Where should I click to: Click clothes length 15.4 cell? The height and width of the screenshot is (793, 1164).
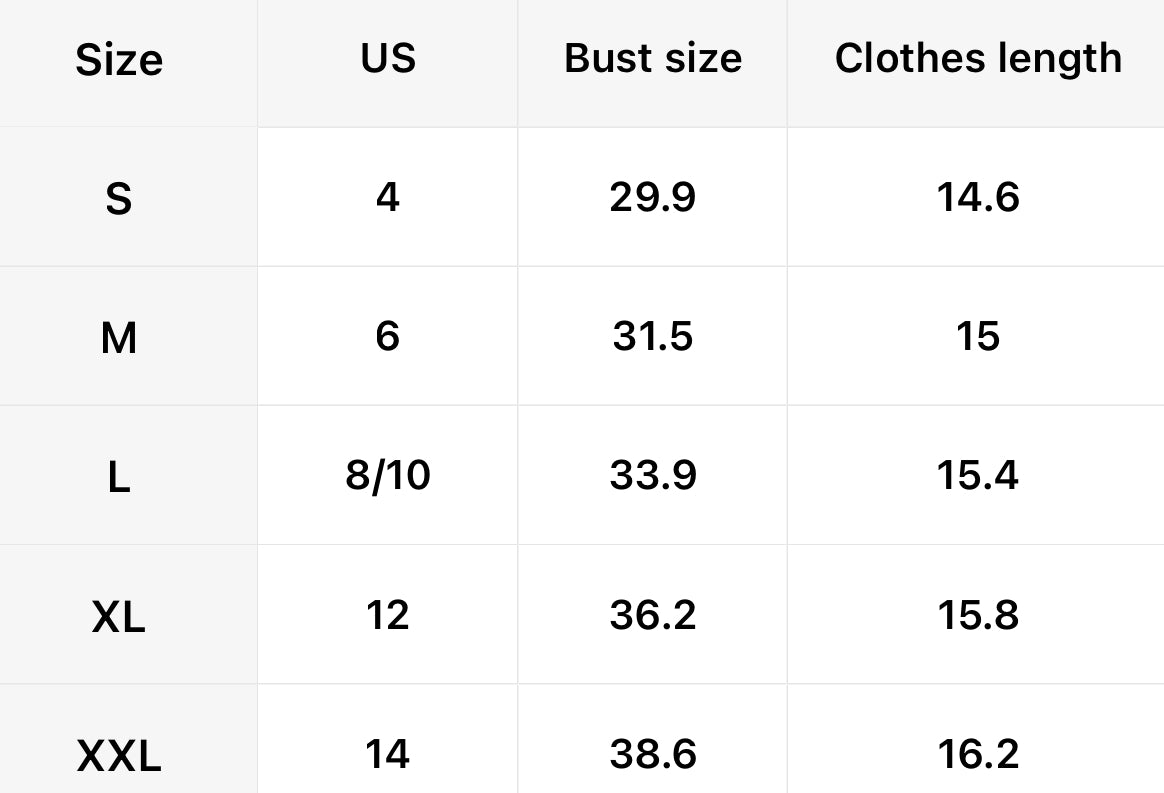tap(978, 476)
